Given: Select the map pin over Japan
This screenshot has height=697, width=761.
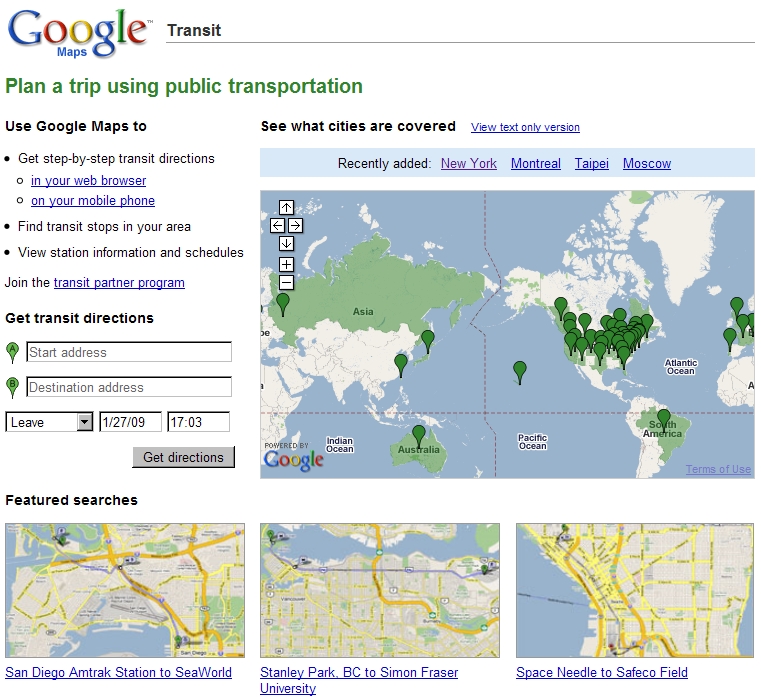Looking at the screenshot, I should 428,340.
